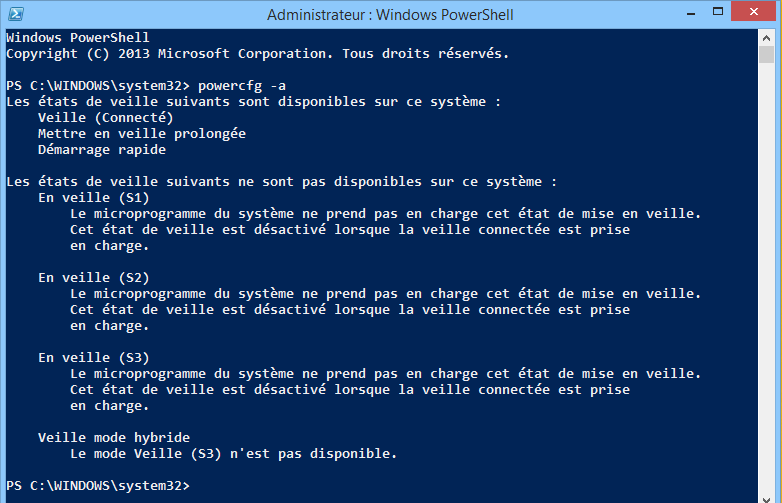The height and width of the screenshot is (503, 782).
Task: Click the 'Le mode Veille (S3) n'est pas disponible' line
Action: [233, 453]
